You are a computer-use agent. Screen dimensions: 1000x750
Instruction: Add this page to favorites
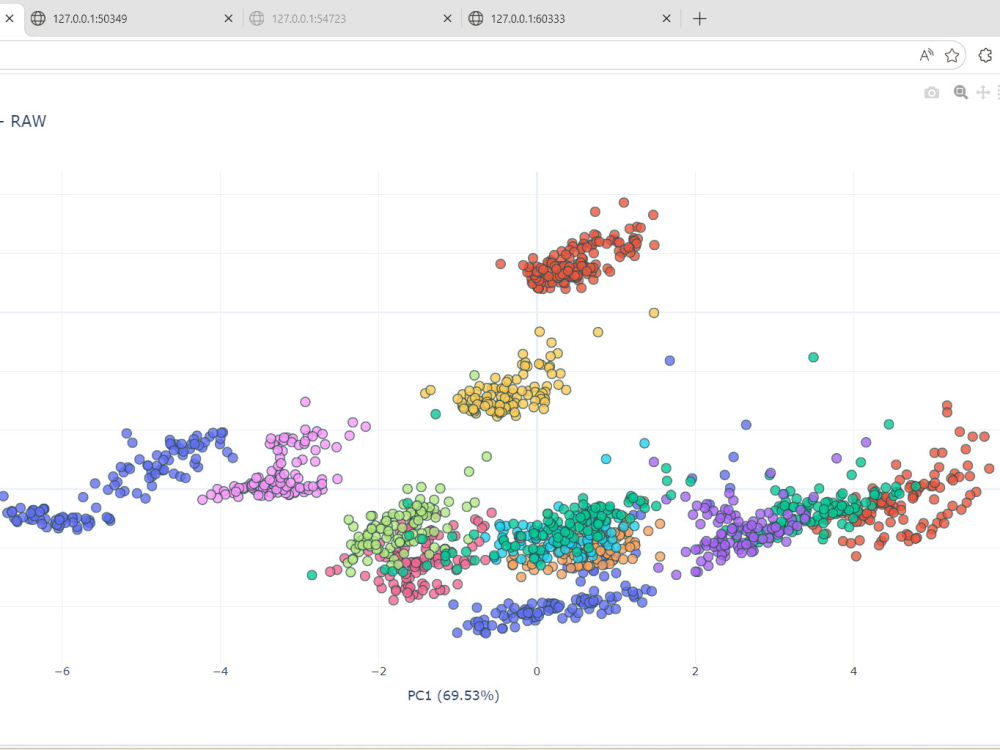click(952, 55)
